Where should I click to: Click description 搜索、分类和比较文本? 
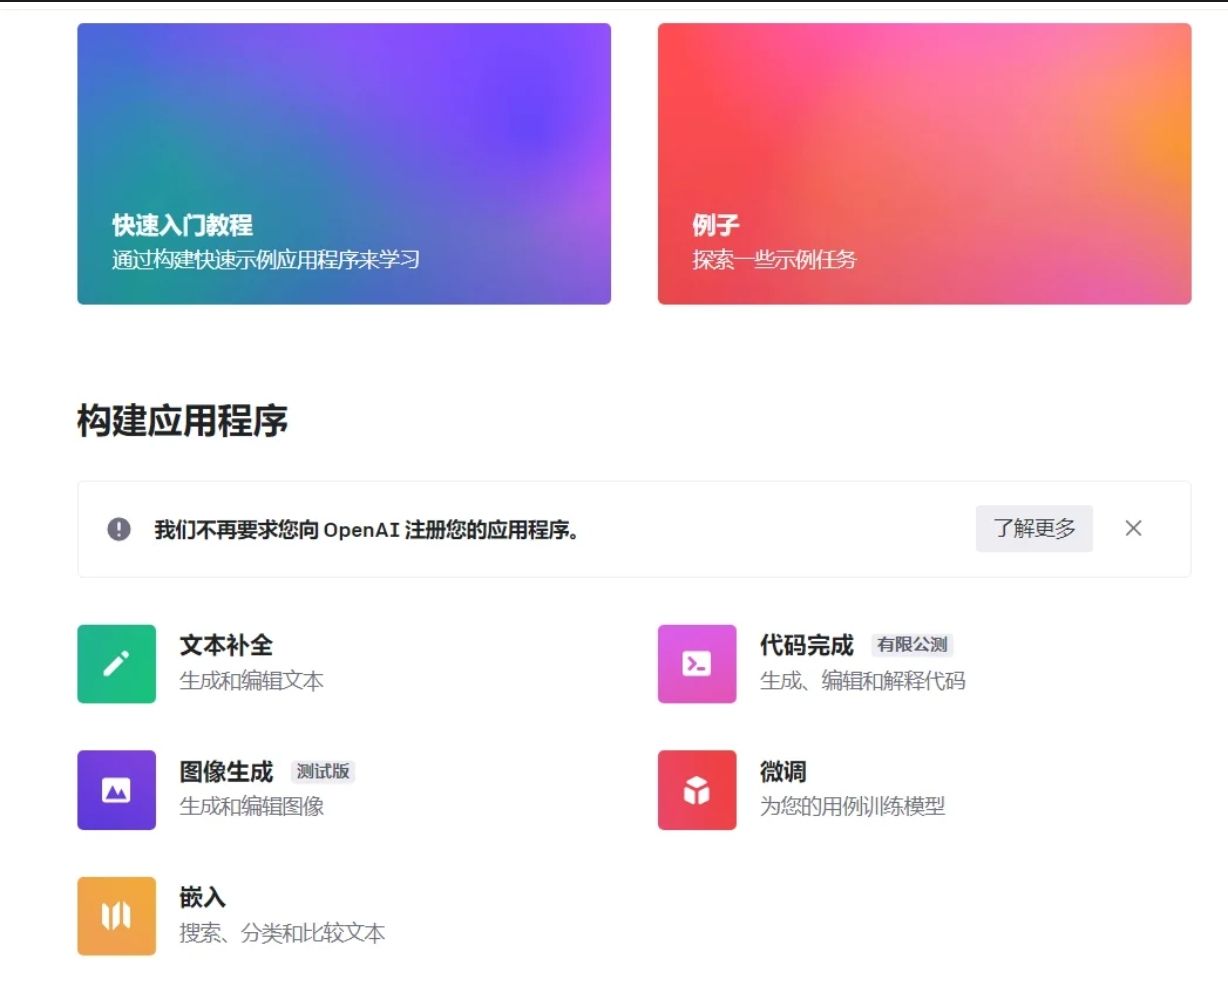[282, 933]
